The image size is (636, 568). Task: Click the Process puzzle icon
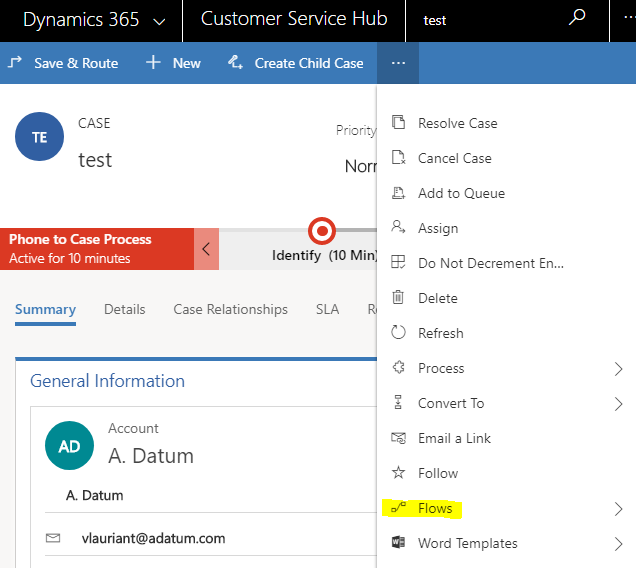coord(398,368)
